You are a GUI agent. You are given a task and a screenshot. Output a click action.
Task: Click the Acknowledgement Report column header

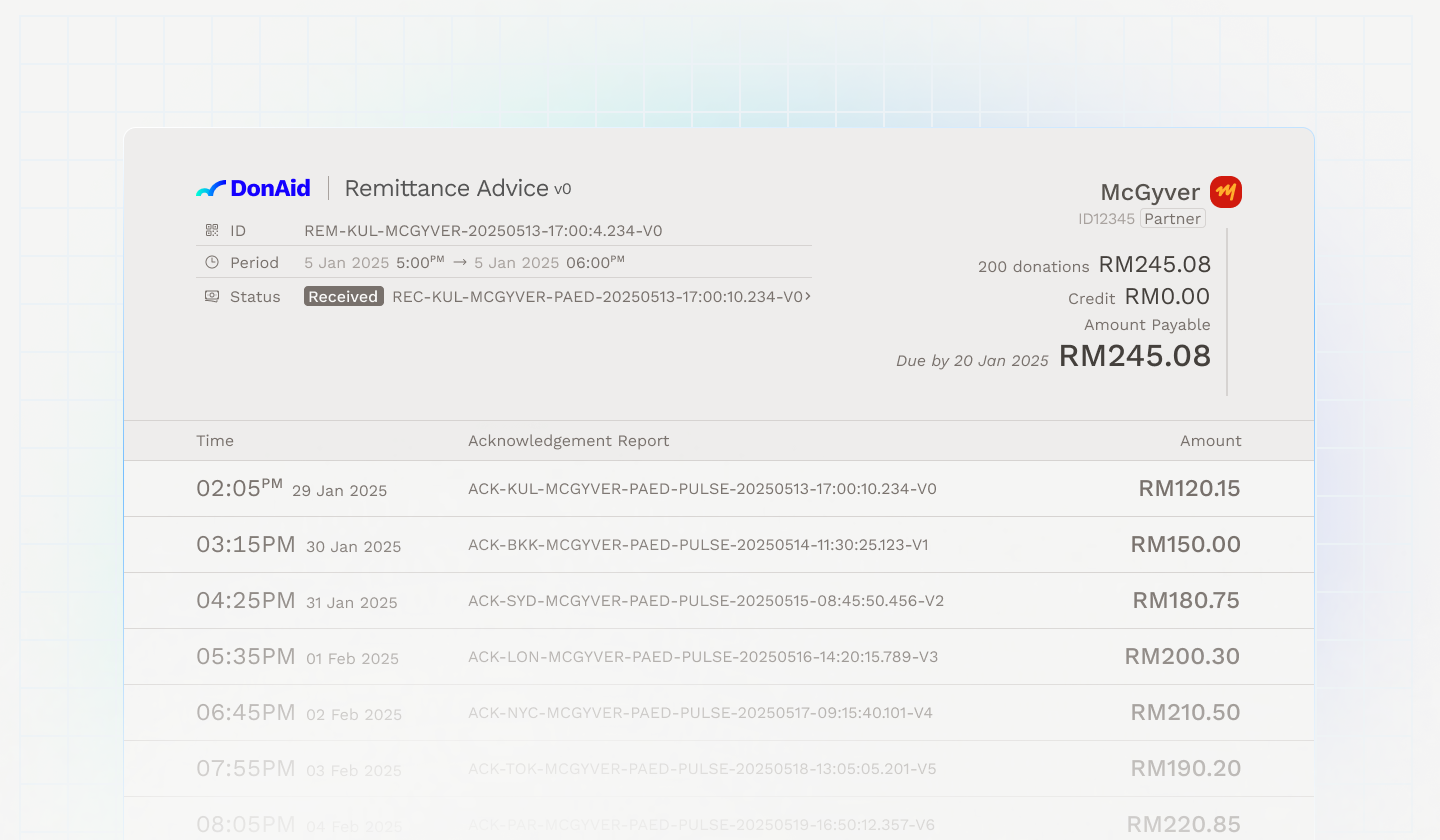[568, 441]
